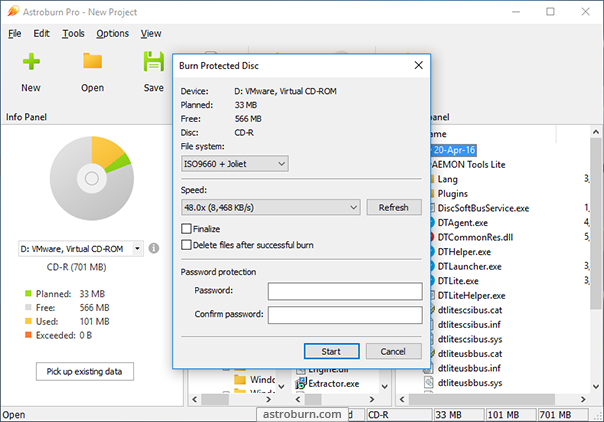Screen dimensions: 604x422
Task: Select DTAgent.exe in the file list
Action: pyautogui.click(x=462, y=223)
